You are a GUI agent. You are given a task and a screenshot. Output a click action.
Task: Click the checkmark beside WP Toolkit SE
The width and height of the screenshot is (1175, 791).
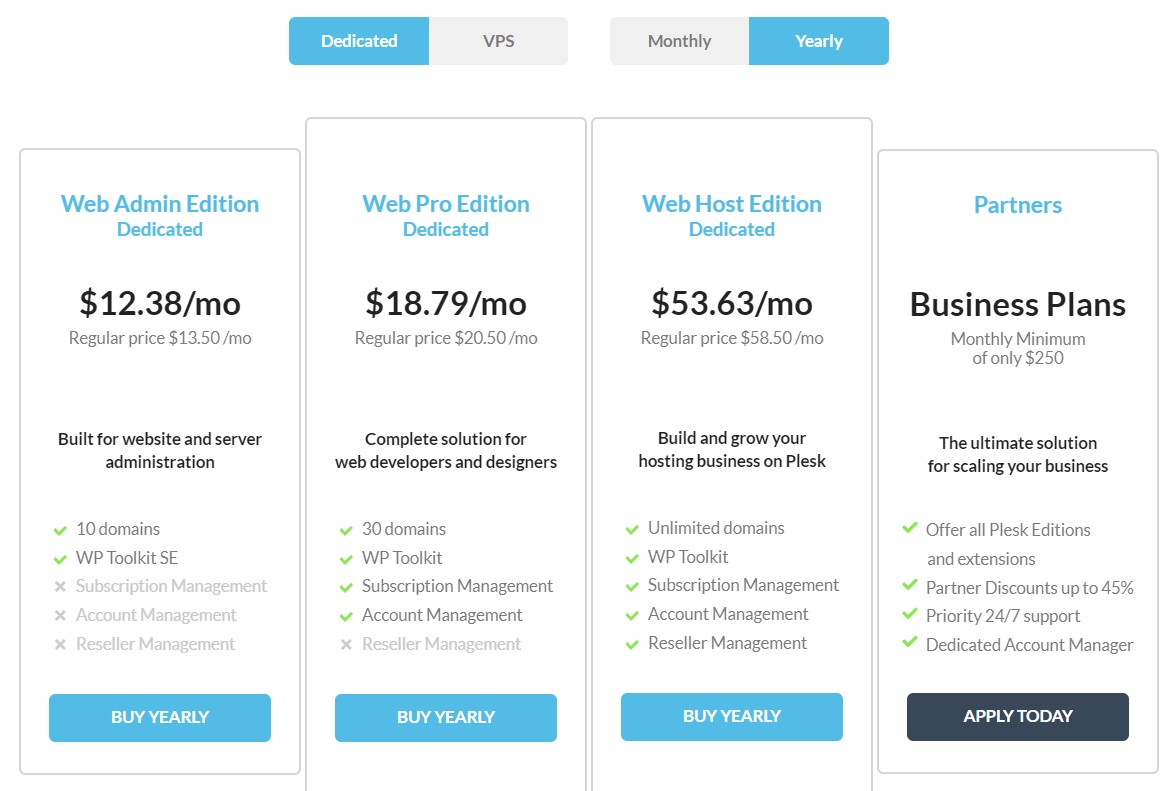pos(61,560)
